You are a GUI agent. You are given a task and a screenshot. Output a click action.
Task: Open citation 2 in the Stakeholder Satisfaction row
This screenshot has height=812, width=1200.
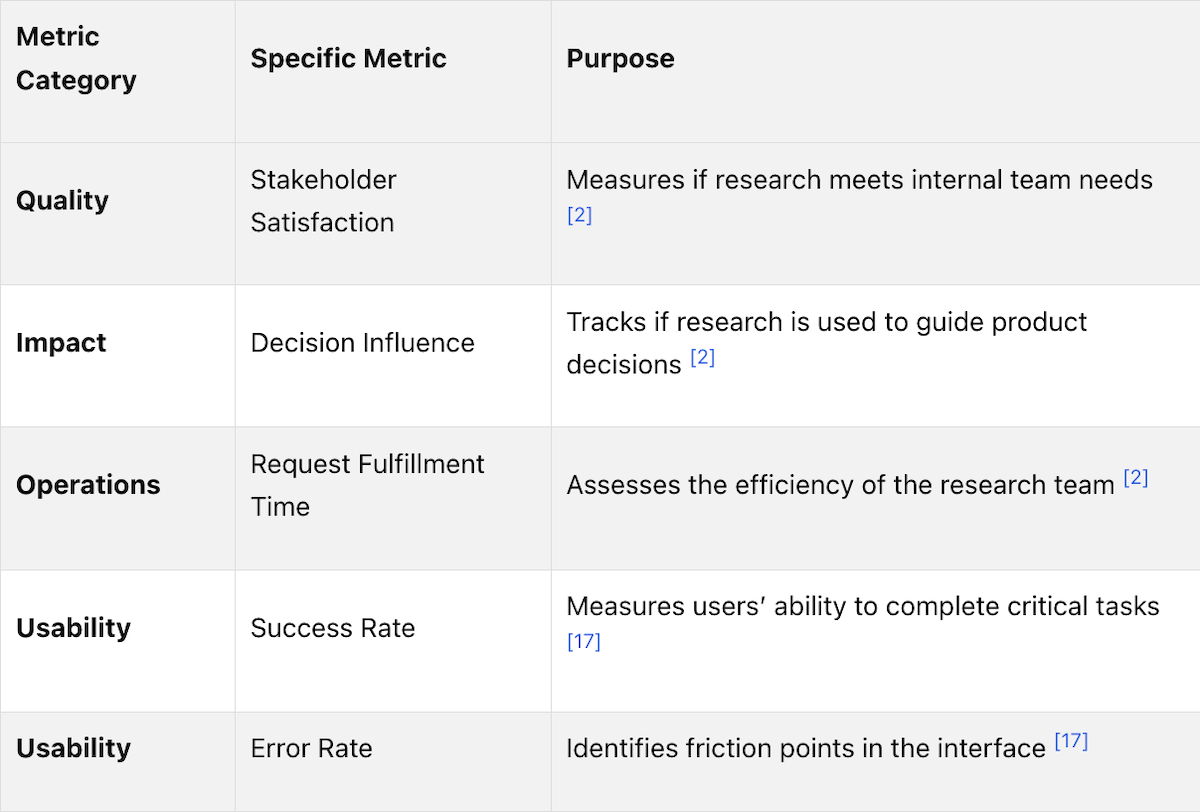(579, 215)
